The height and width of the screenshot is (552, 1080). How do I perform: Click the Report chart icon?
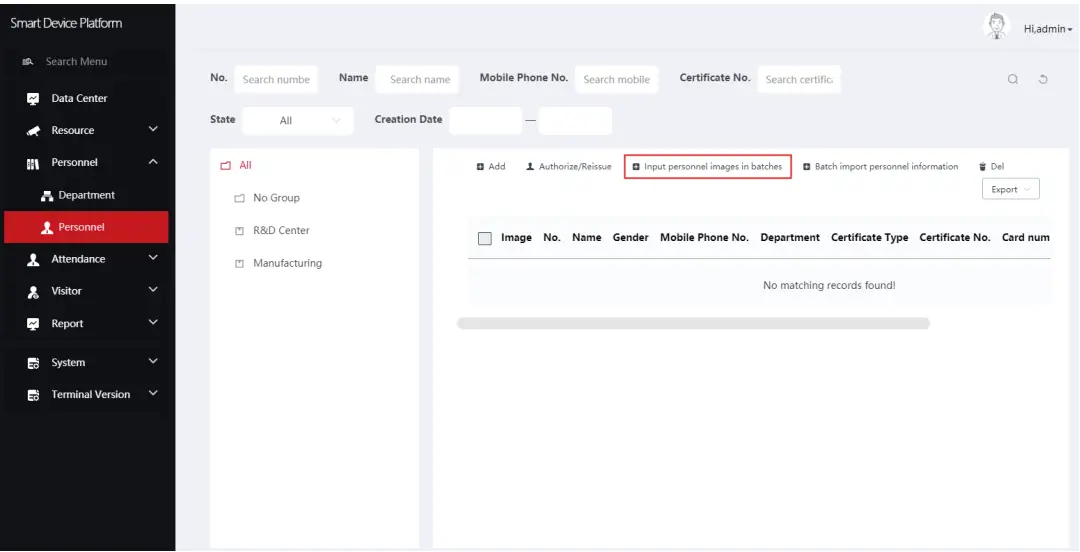[x=33, y=324]
